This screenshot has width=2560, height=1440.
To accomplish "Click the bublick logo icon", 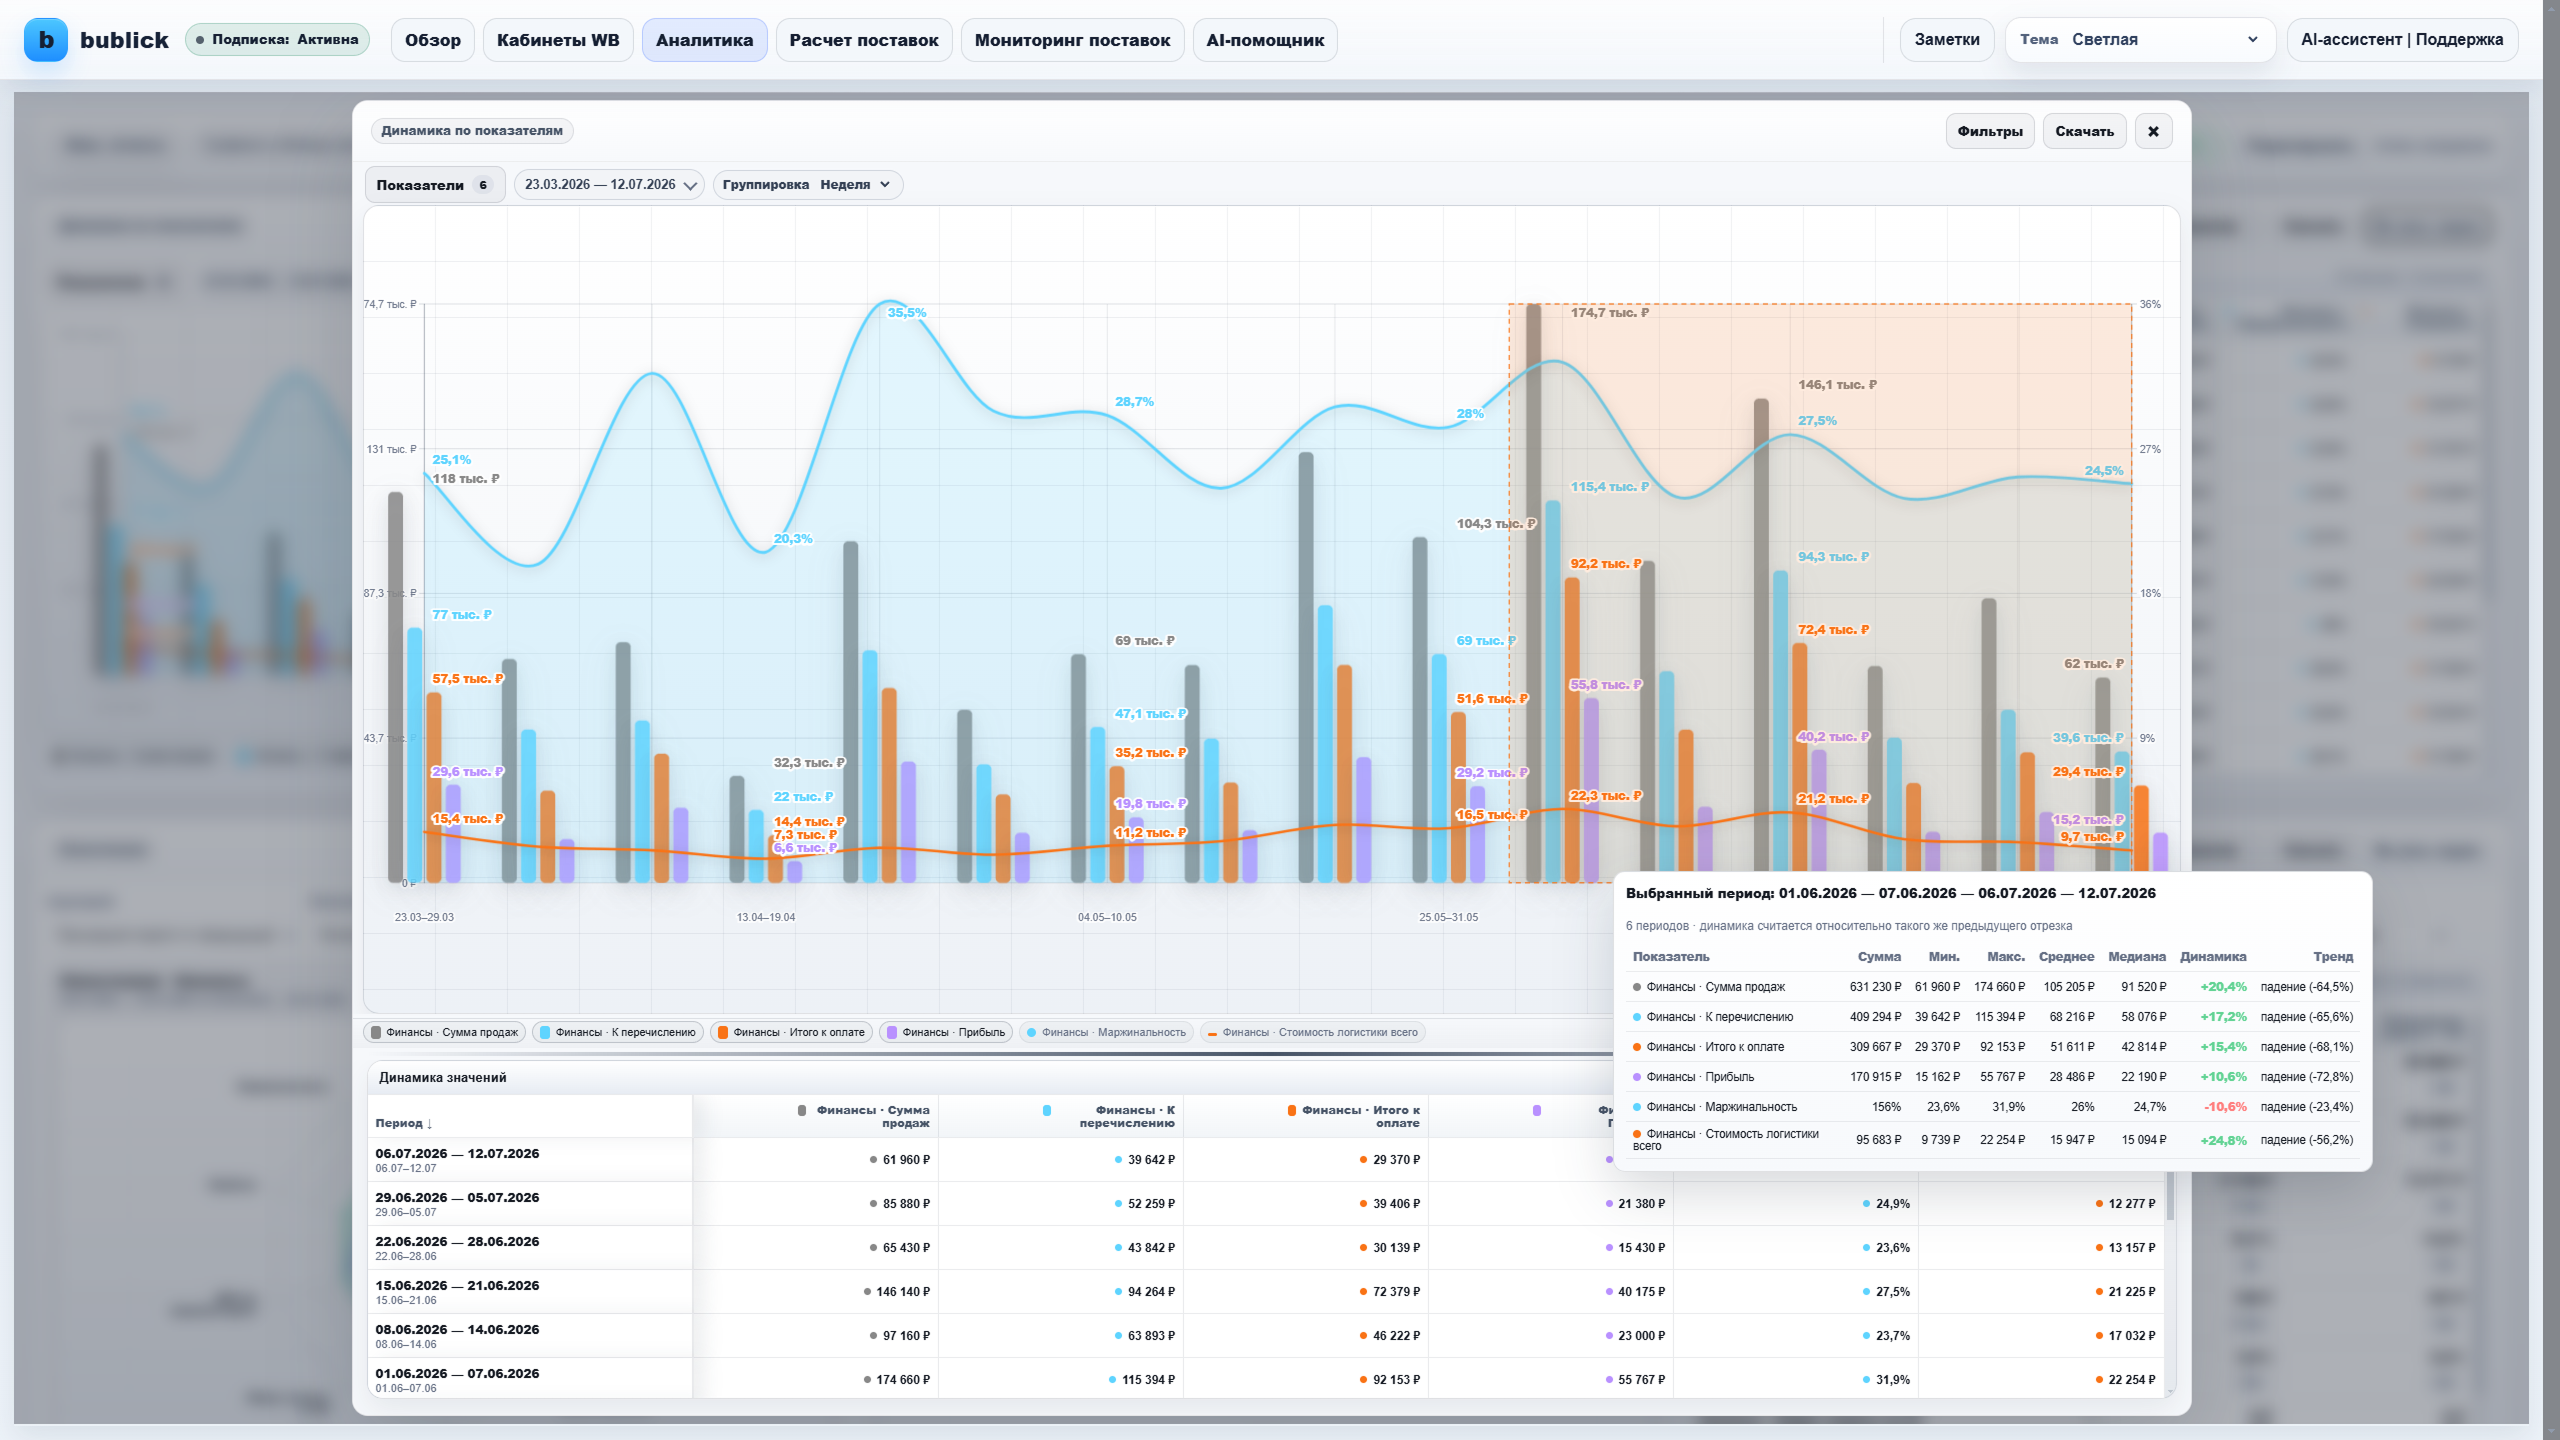I will click(x=45, y=40).
